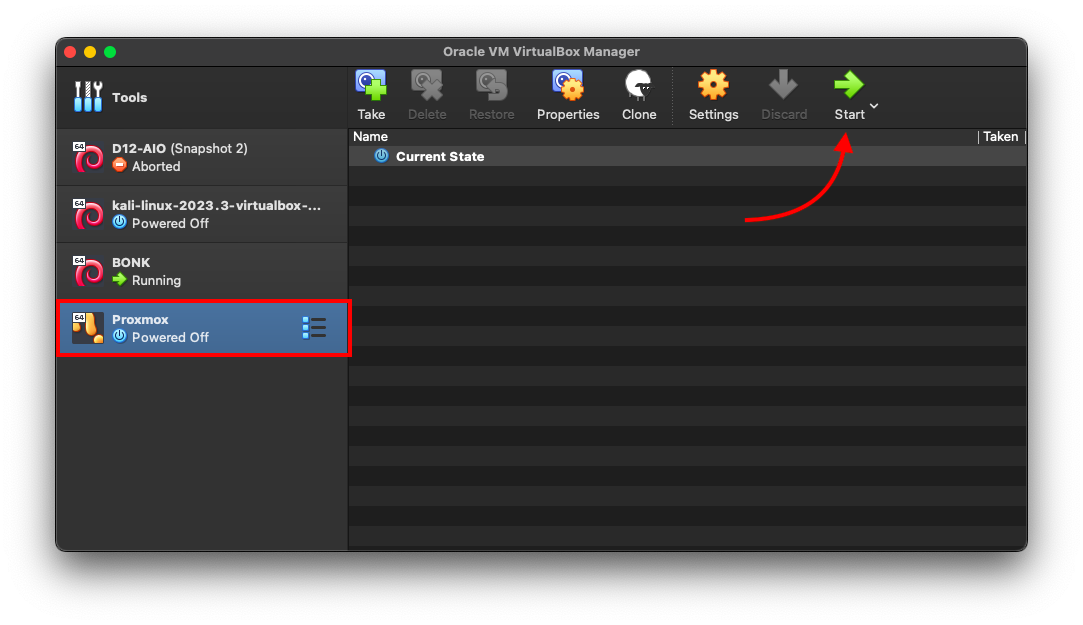
Task: Click the D12-AIO Debian swirl icon
Action: pyautogui.click(x=88, y=157)
